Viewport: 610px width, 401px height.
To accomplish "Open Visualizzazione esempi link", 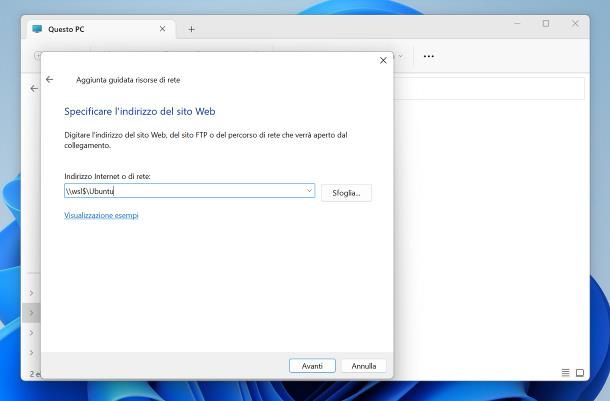I will pyautogui.click(x=101, y=215).
